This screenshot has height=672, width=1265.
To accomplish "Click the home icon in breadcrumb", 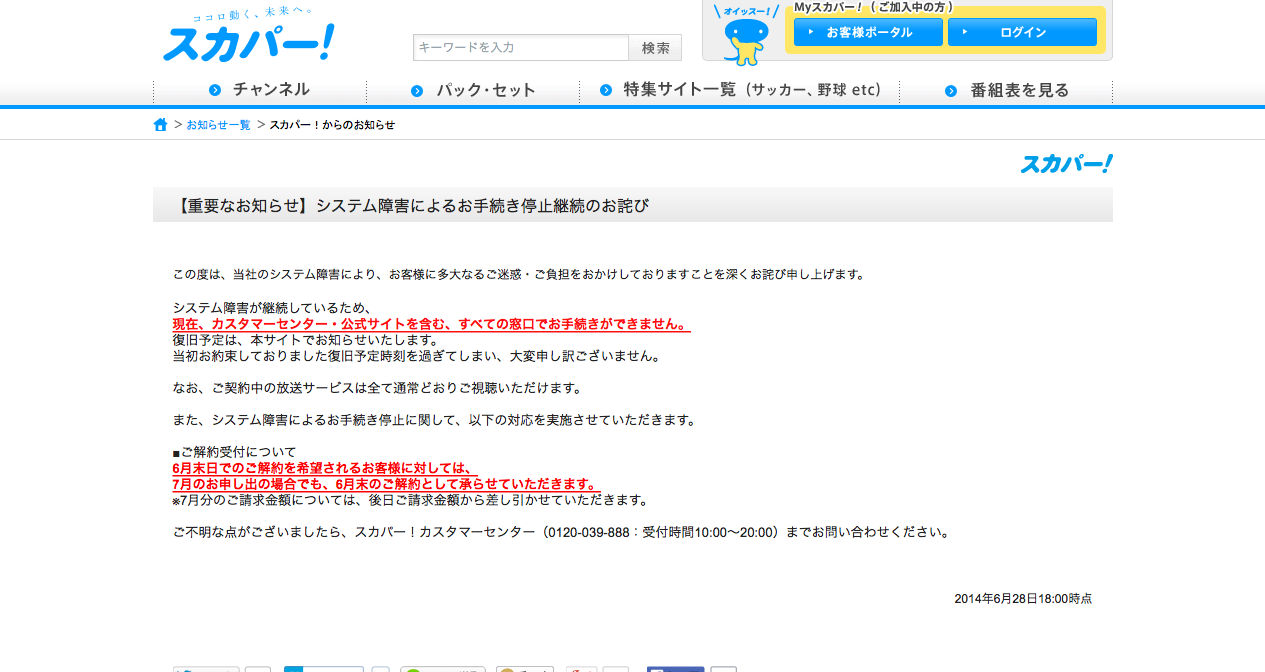I will tap(160, 125).
